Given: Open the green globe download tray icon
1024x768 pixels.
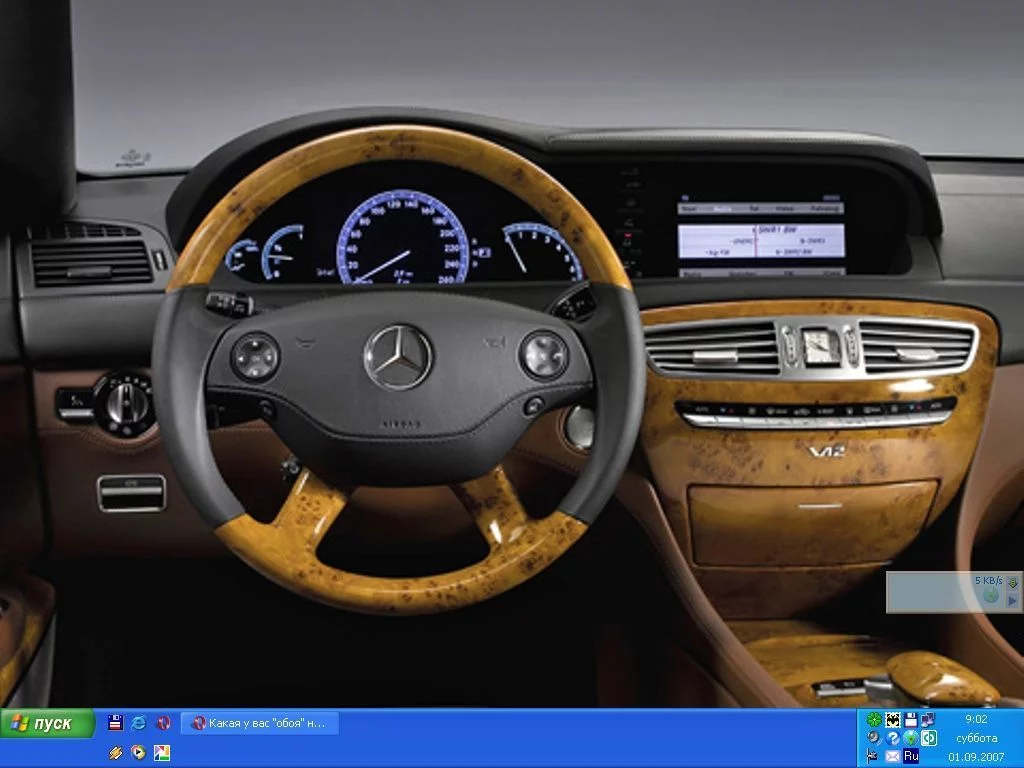Looking at the screenshot, I should click(x=910, y=738).
